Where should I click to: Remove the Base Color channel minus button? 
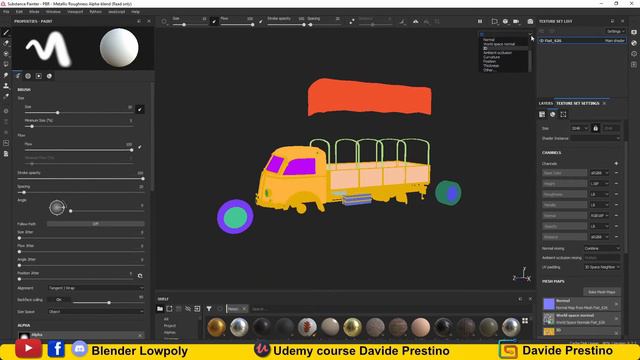pyautogui.click(x=616, y=173)
